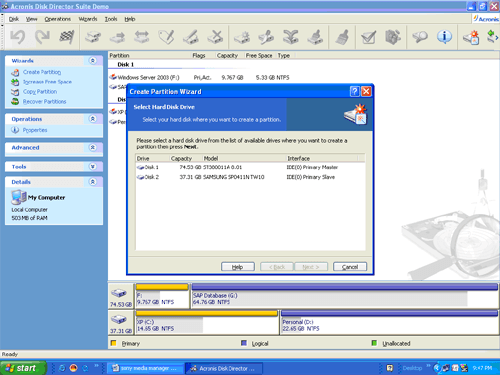Image resolution: width=500 pixels, height=375 pixels.
Task: Click the Resize partition double-arrow icon
Action: 142,37
